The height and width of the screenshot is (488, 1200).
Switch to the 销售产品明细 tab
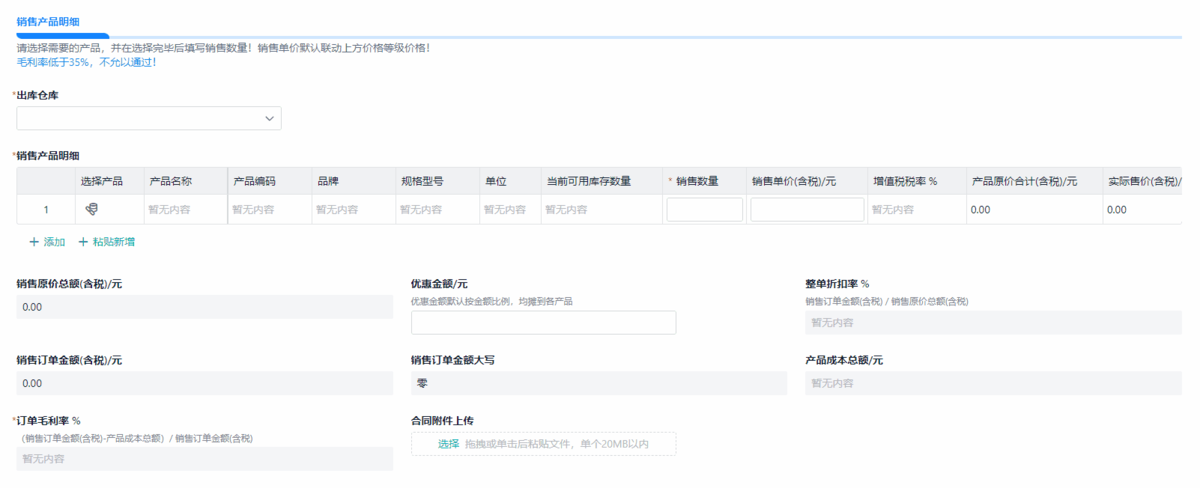49,21
